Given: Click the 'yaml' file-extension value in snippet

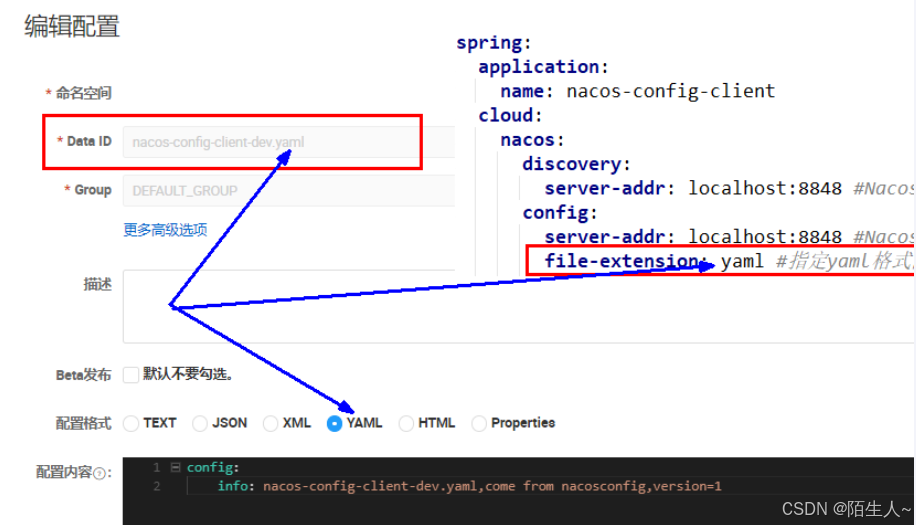Looking at the screenshot, I should 742,260.
